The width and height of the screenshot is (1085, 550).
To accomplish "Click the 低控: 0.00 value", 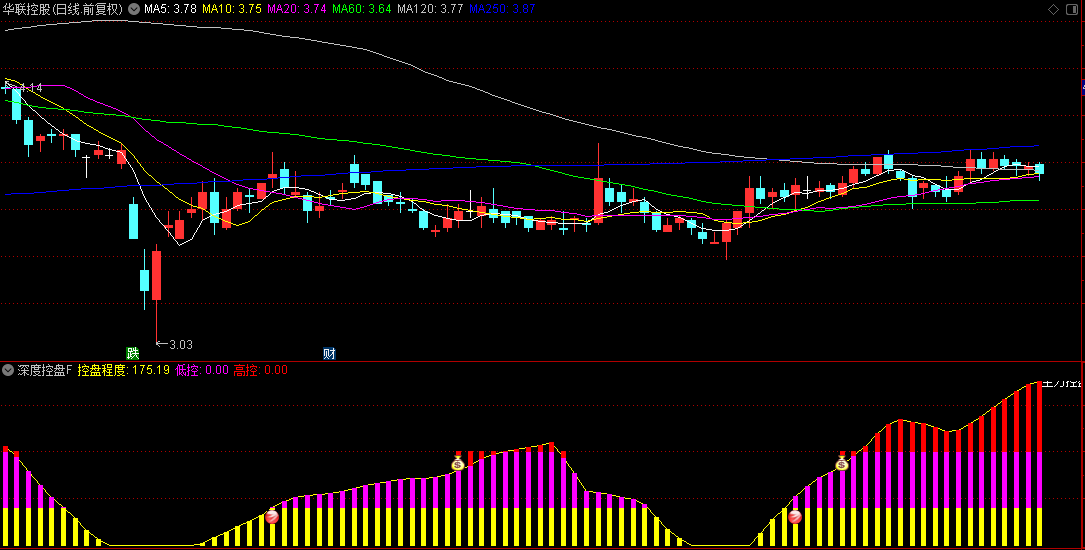I will coord(202,370).
